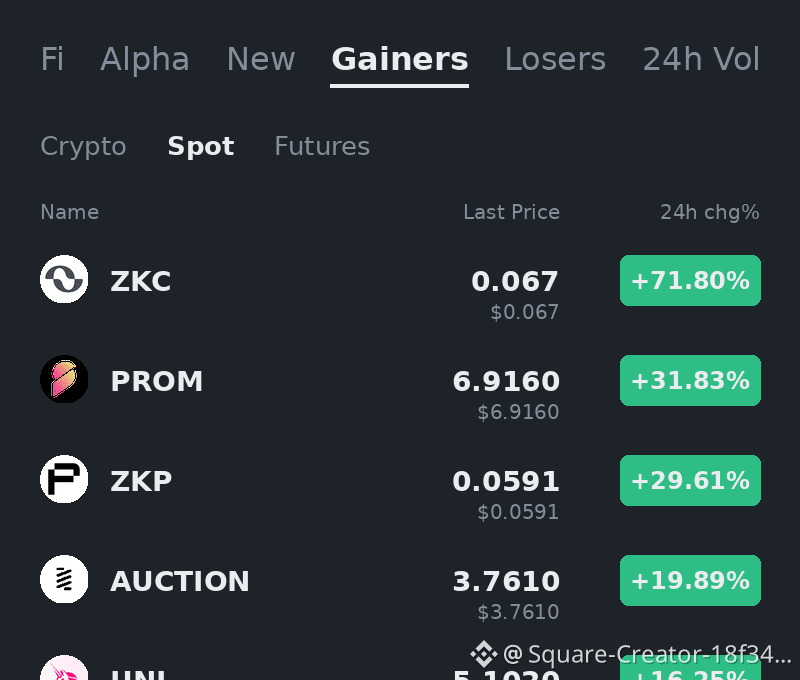Switch to the New tab
The height and width of the screenshot is (680, 800).
coord(261,59)
